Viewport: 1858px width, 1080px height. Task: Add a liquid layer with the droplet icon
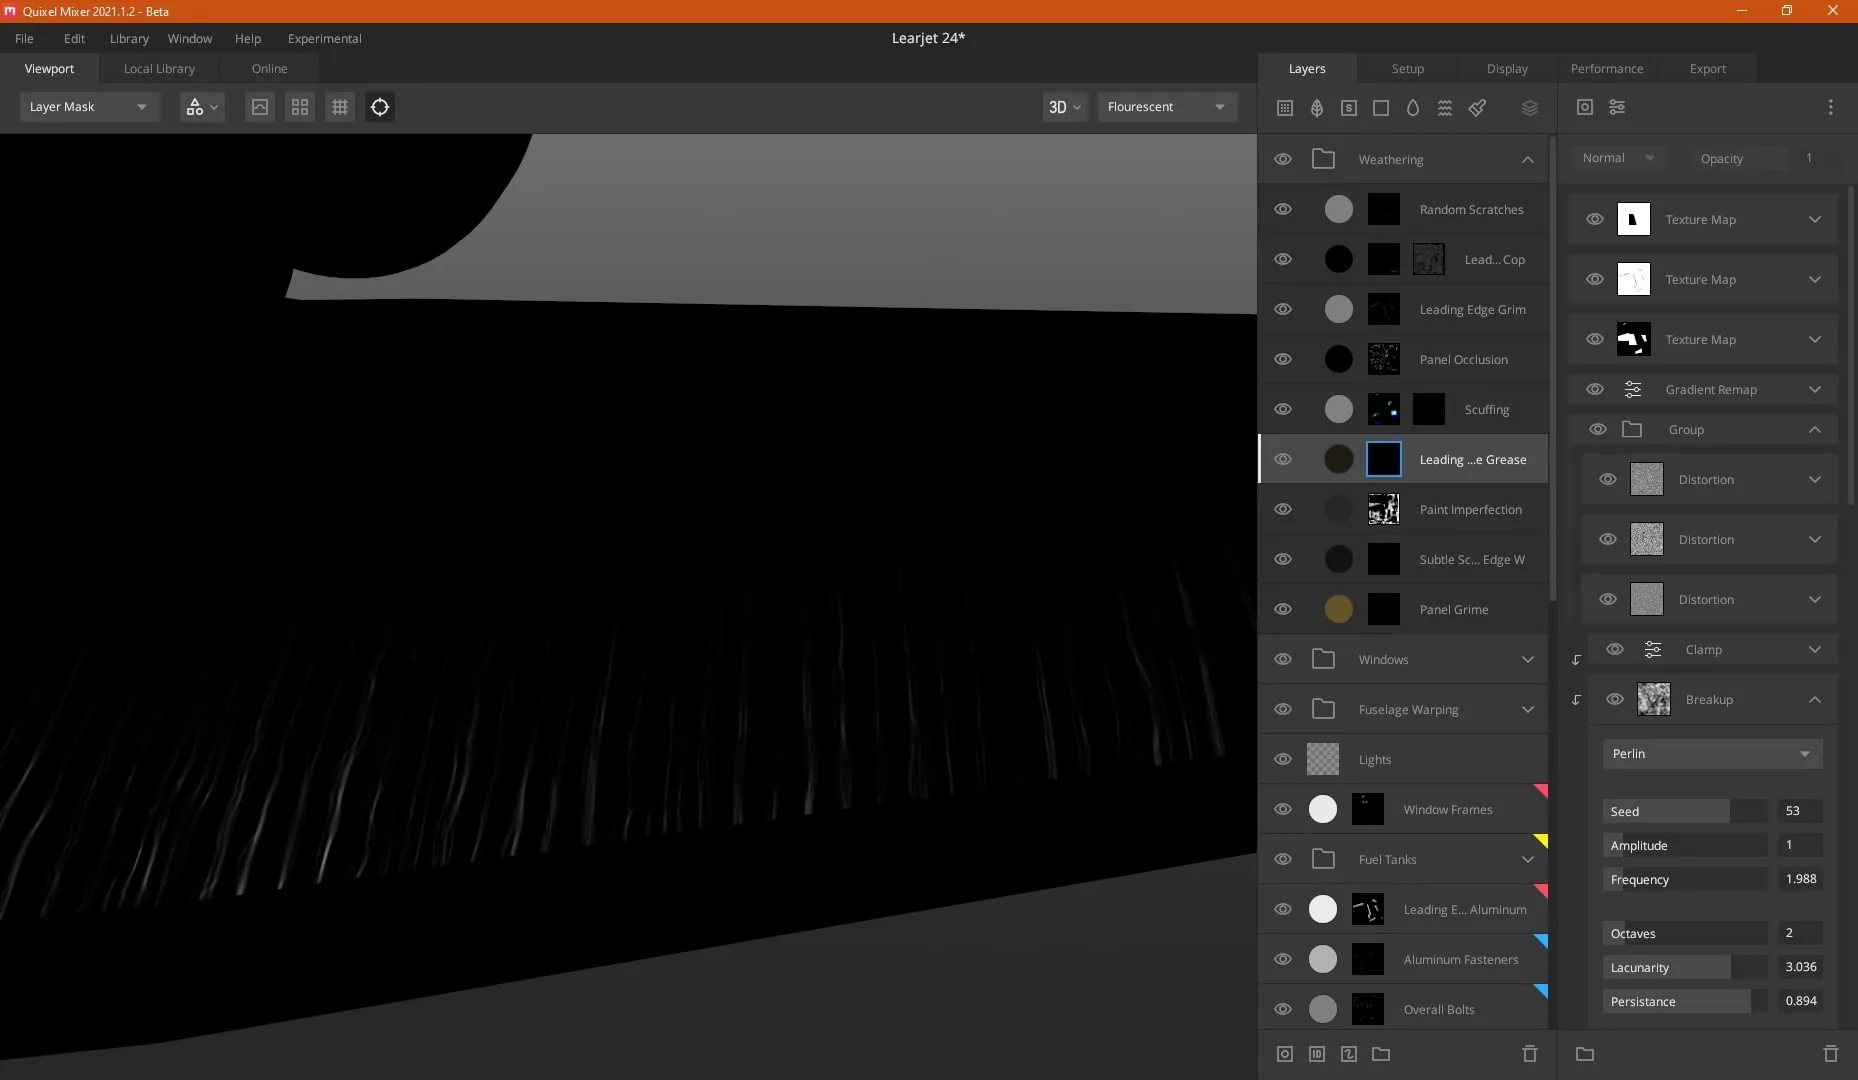(1413, 107)
